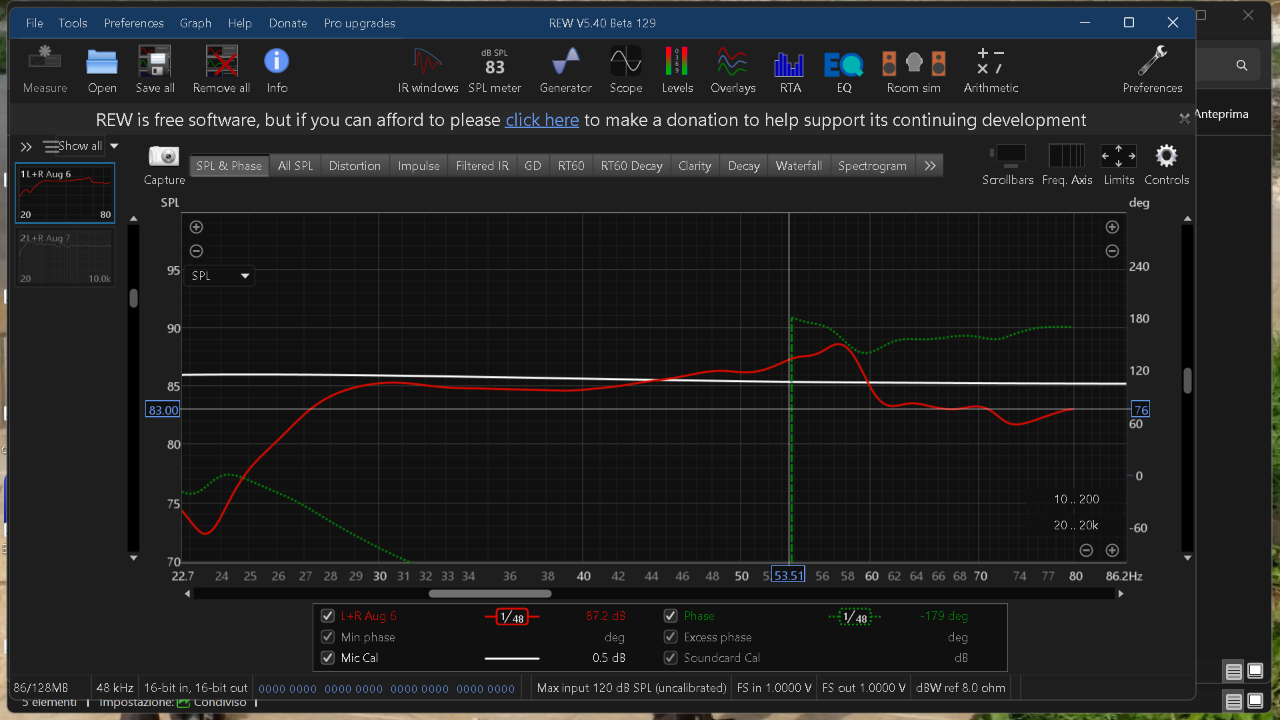Open the Tools menu
1280x720 pixels.
click(73, 23)
